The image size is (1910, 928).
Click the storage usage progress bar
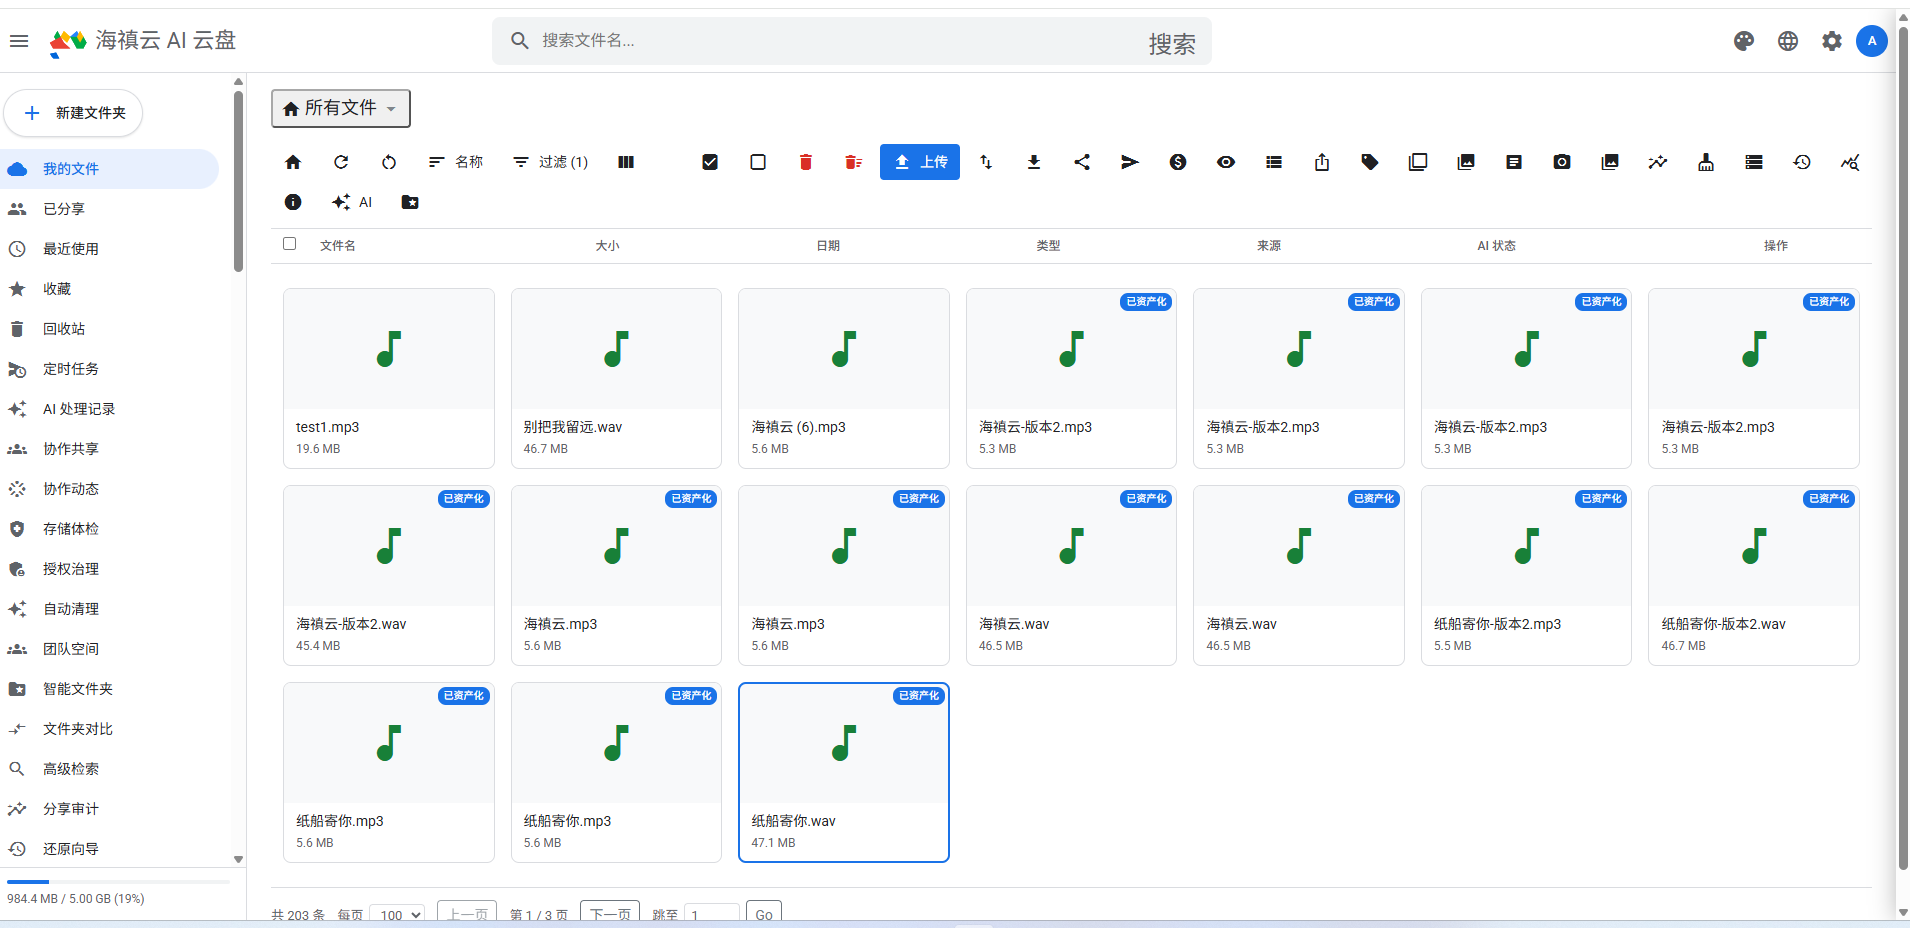(x=118, y=882)
